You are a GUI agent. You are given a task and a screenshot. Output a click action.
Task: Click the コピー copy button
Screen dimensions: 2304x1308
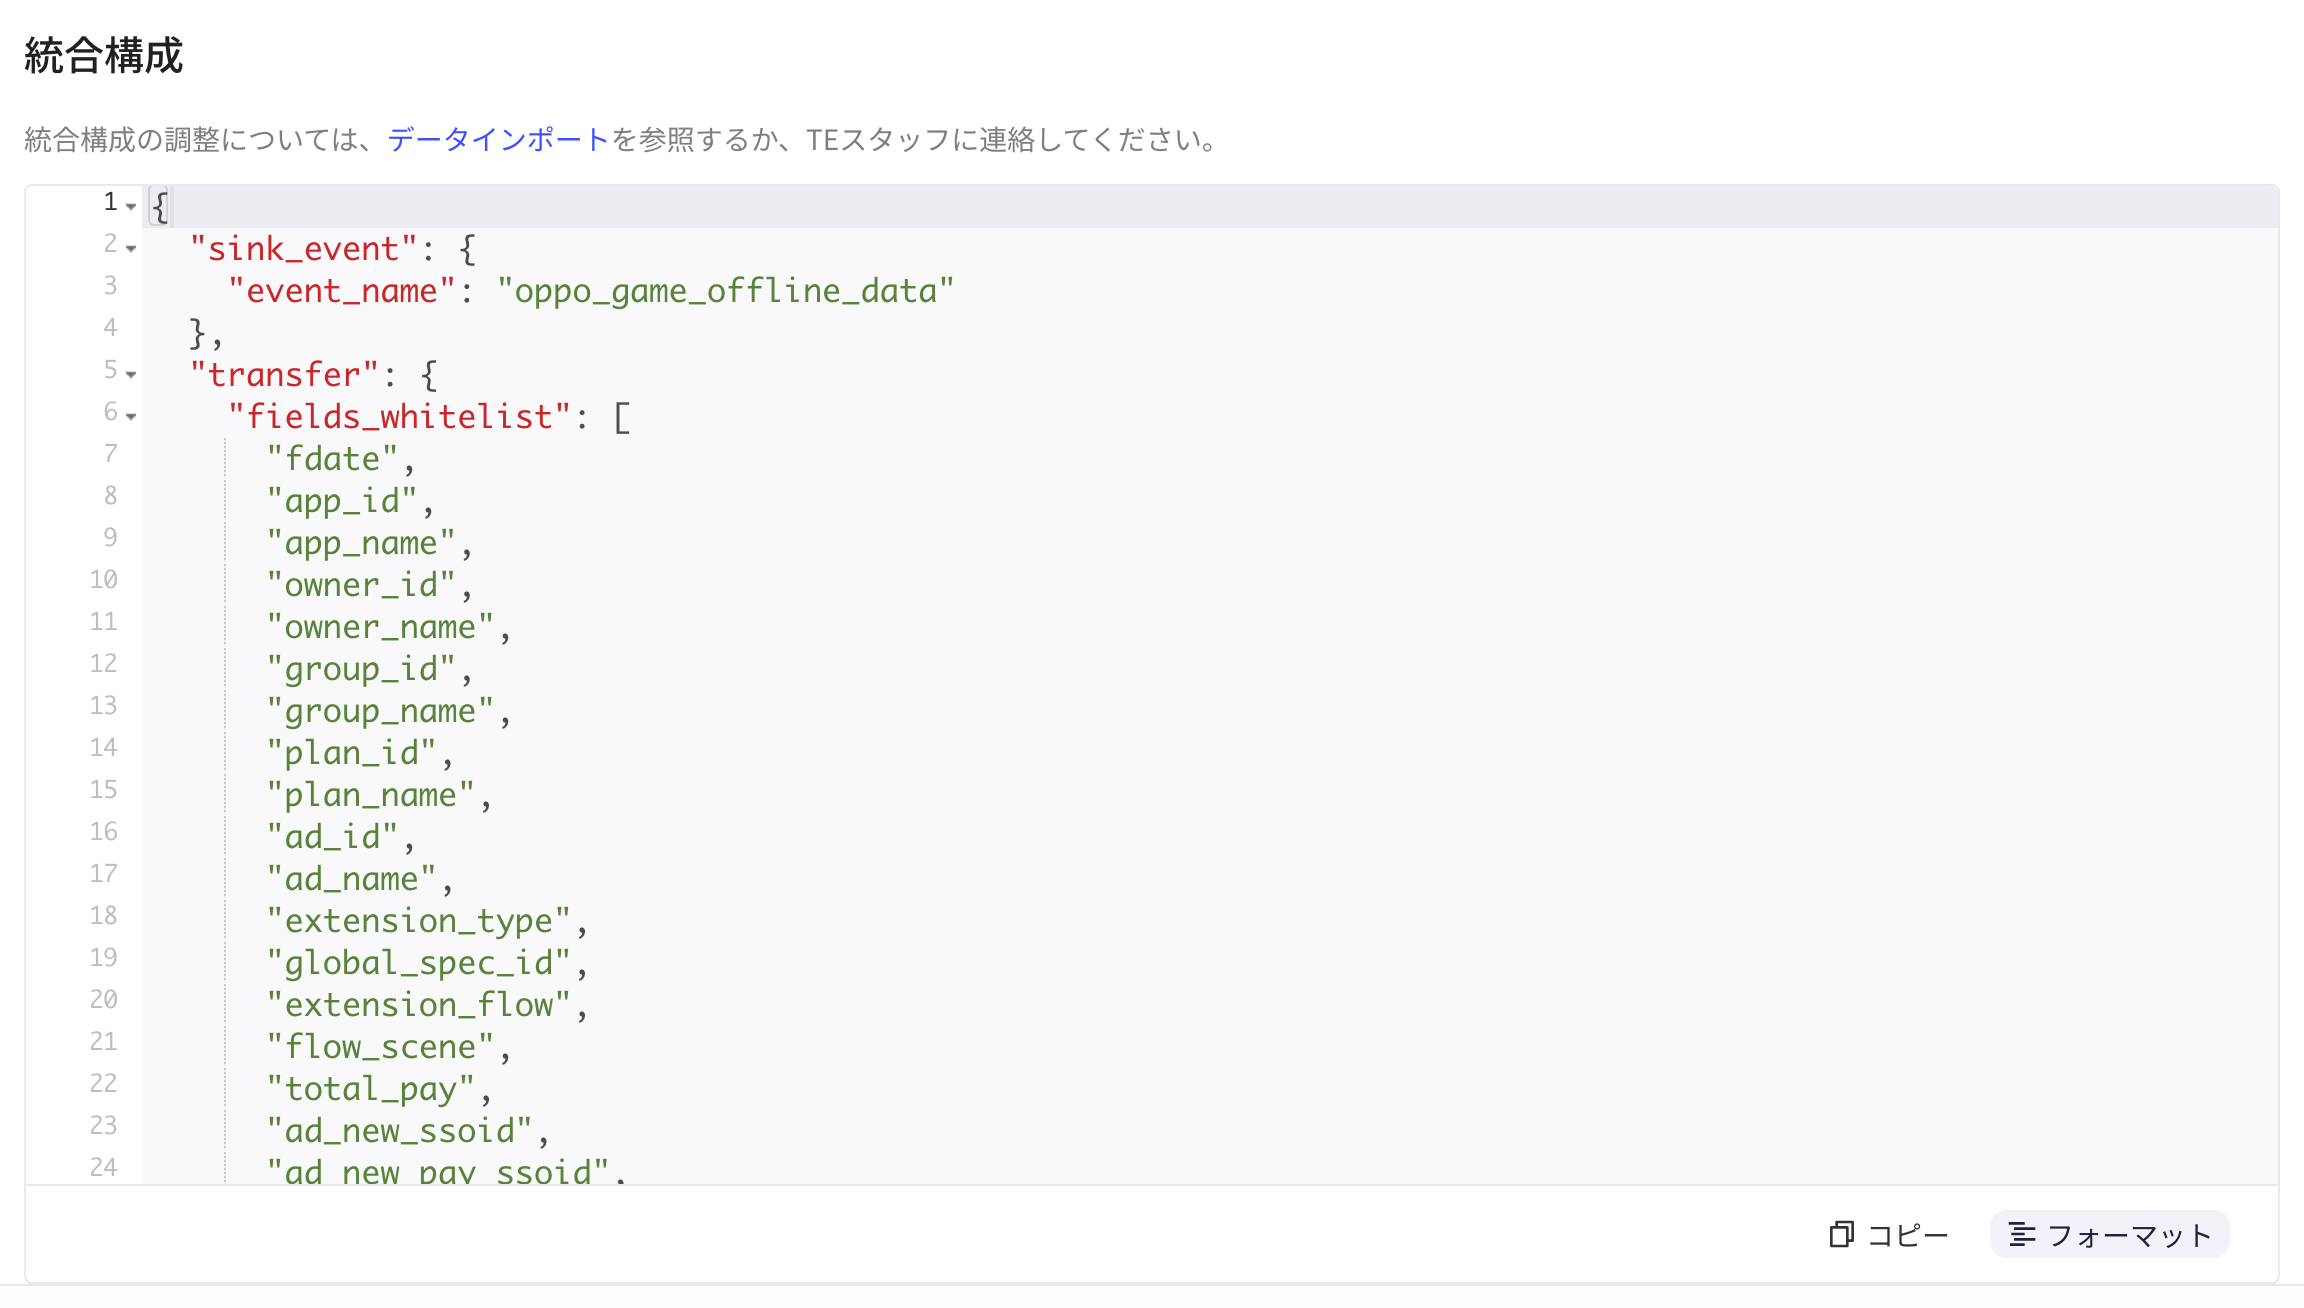pos(1889,1235)
